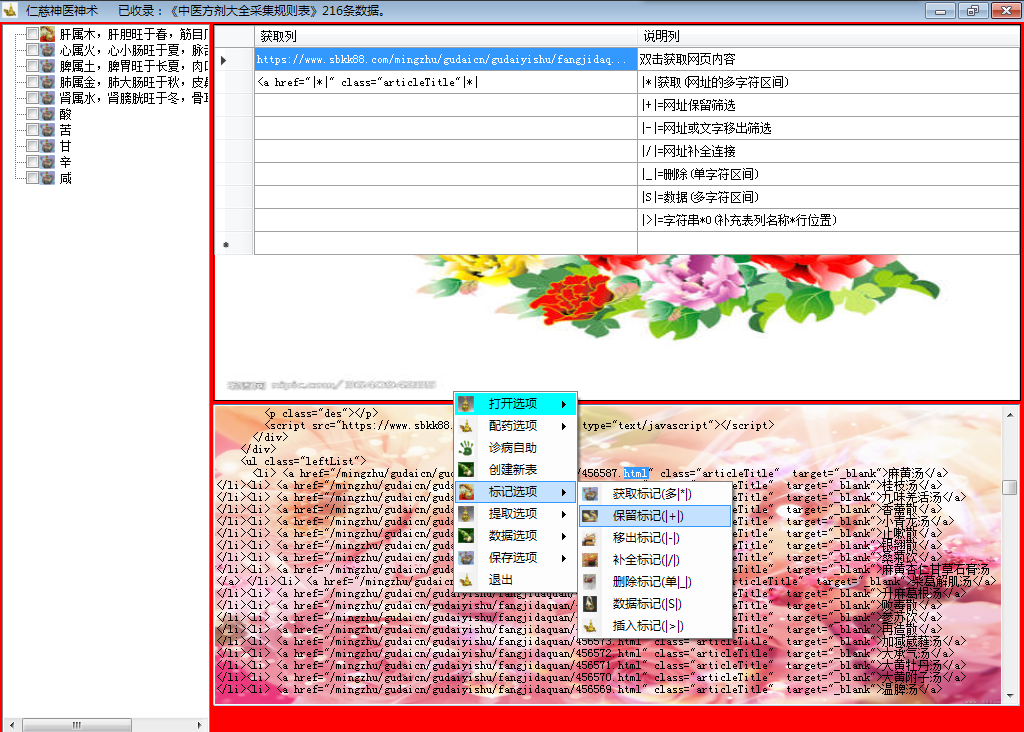This screenshot has width=1024, height=732.
Task: Click the icon beside 获取标记(多|*|)
Action: [x=590, y=494]
